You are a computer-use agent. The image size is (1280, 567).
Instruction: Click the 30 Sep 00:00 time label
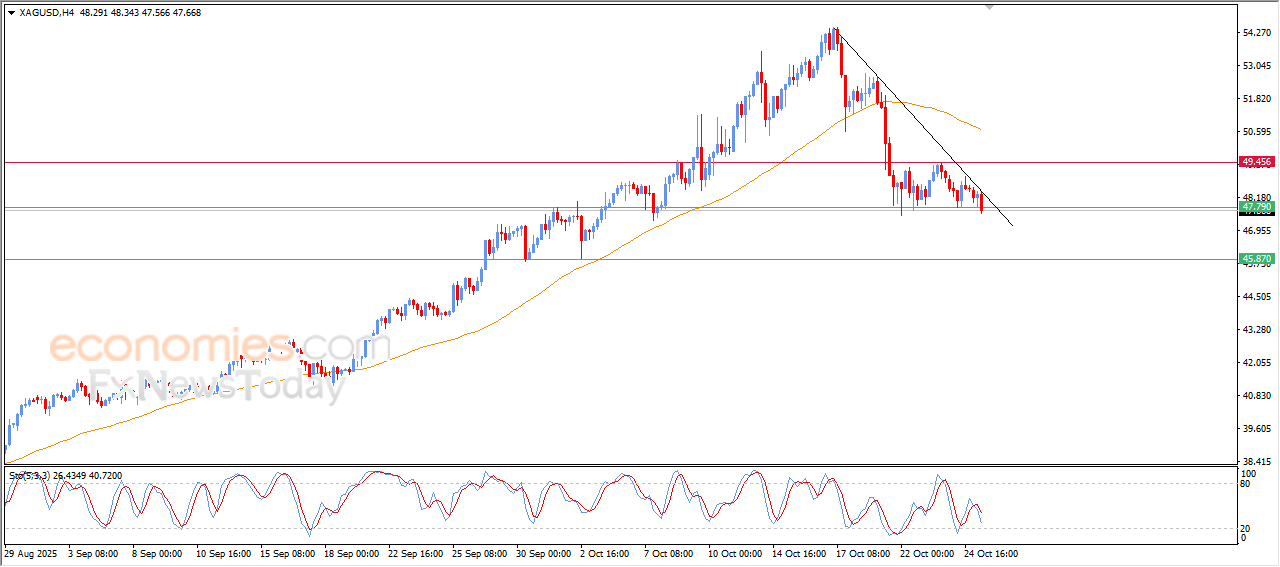544,552
